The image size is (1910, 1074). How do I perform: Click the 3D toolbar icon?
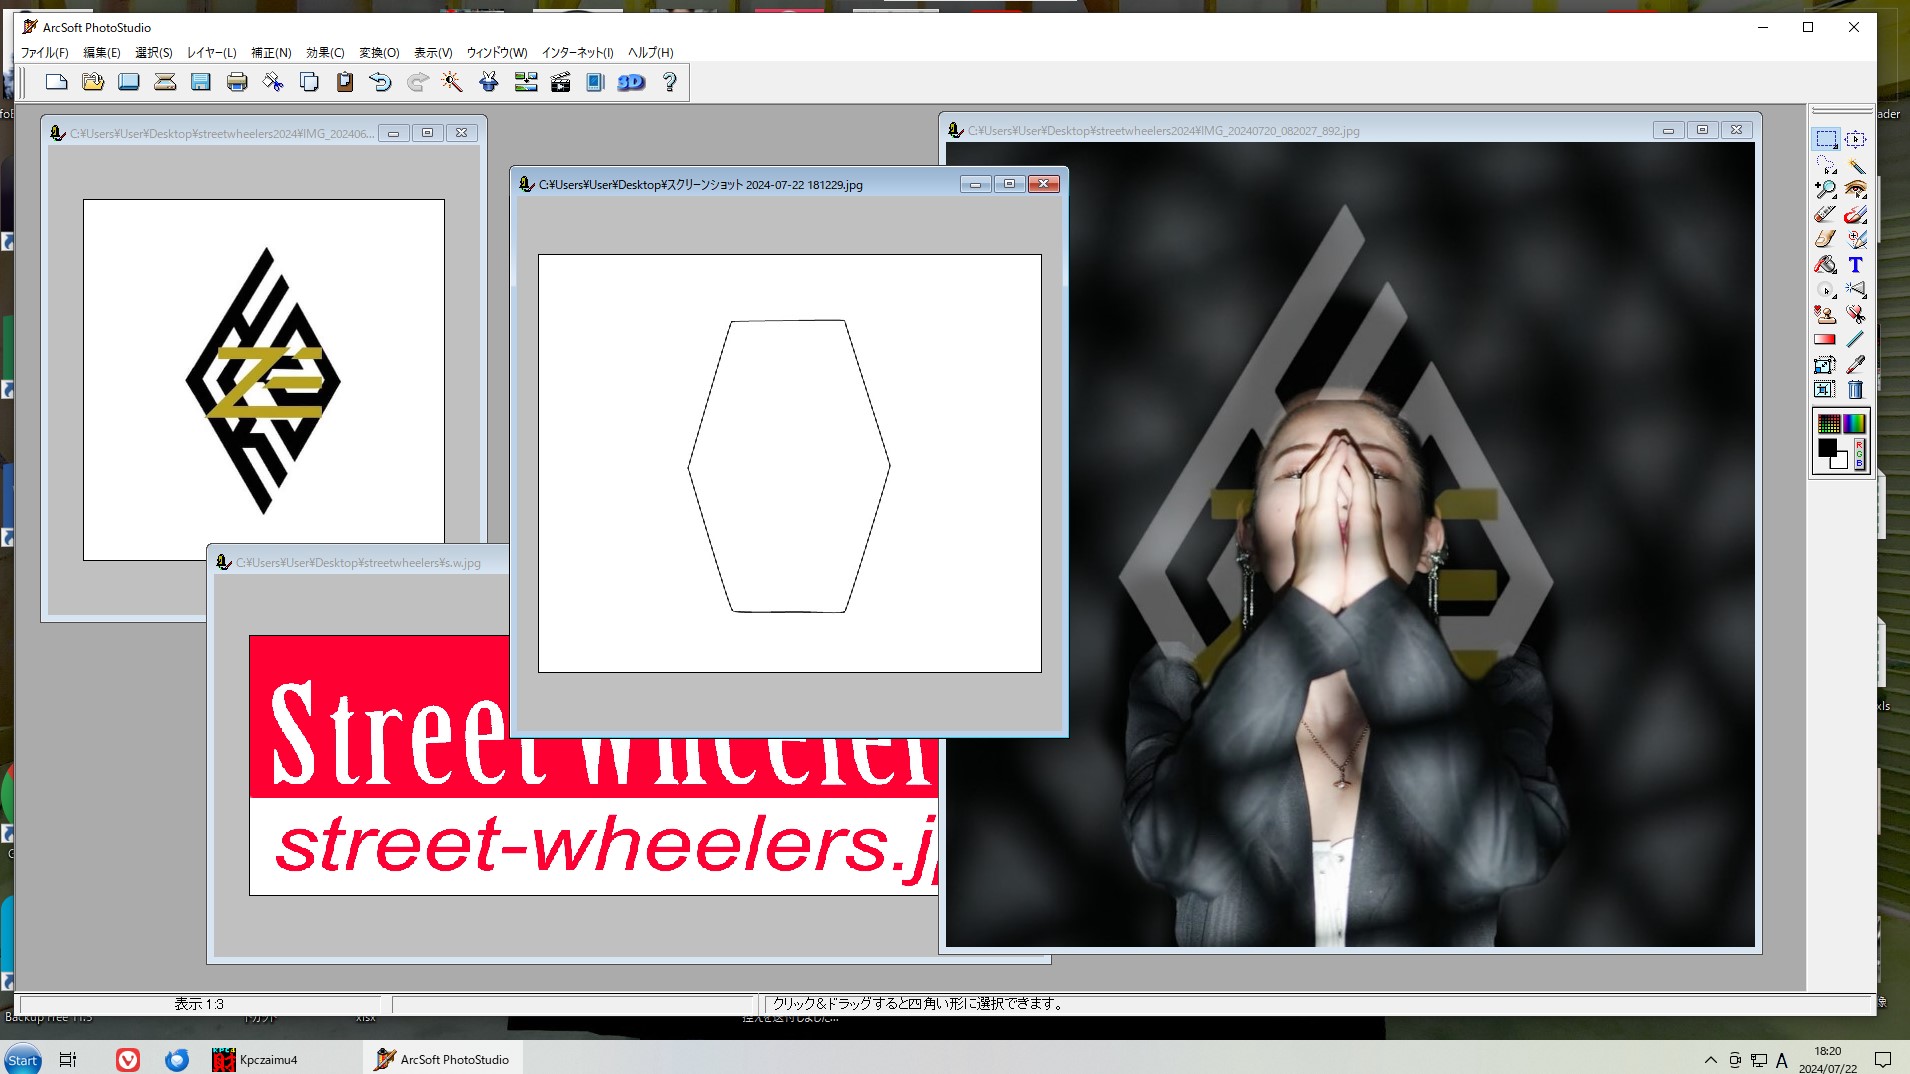(x=631, y=82)
